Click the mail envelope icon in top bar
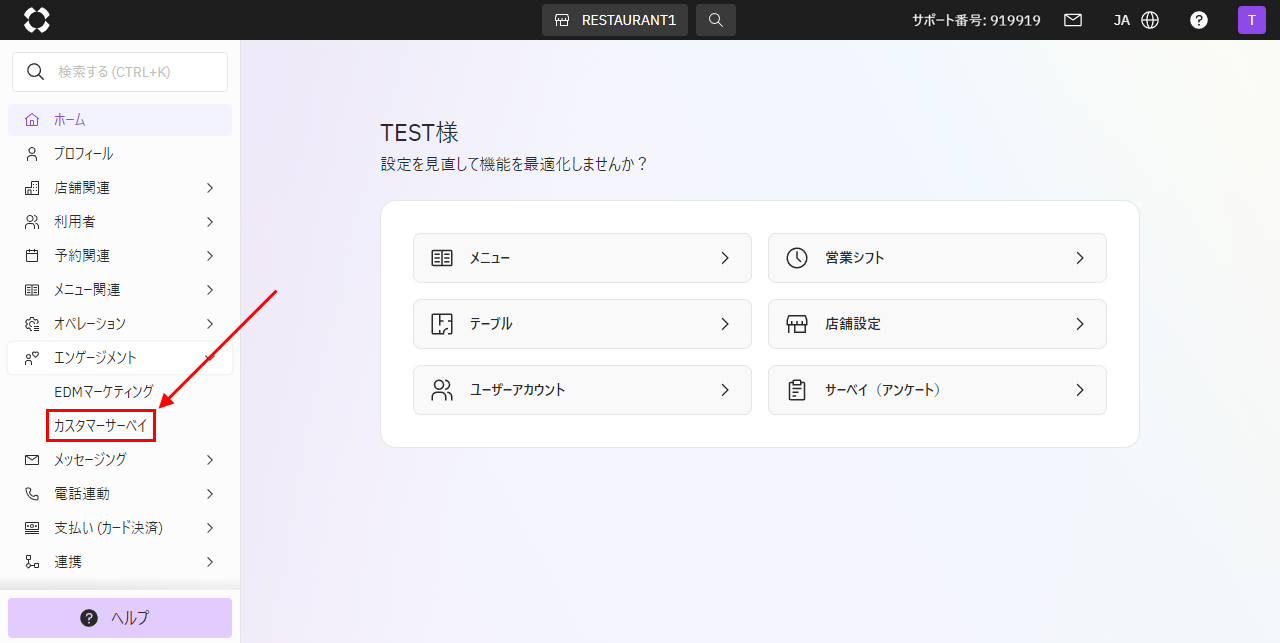This screenshot has height=643, width=1280. [x=1073, y=20]
